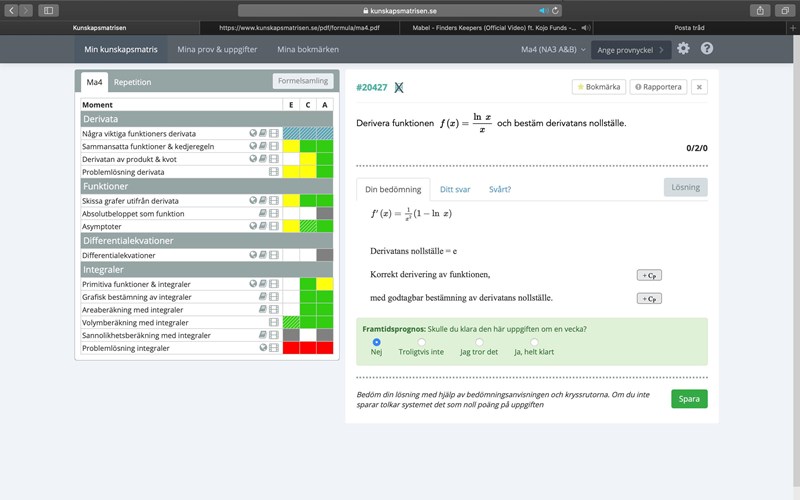Select the 'Jag tror det' radio option

(x=479, y=342)
